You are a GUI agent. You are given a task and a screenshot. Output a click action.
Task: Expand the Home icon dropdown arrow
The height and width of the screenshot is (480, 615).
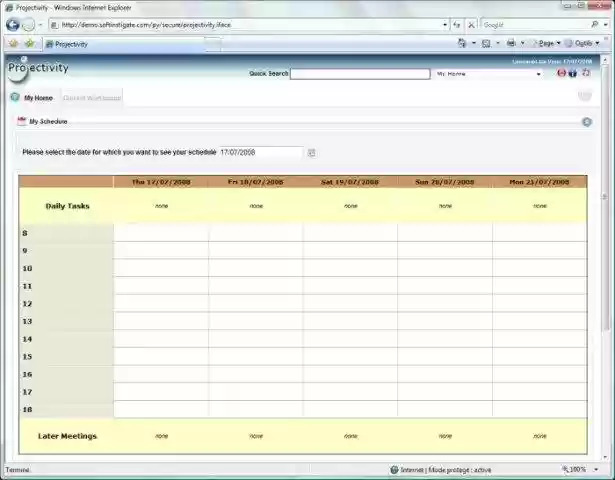[x=474, y=43]
